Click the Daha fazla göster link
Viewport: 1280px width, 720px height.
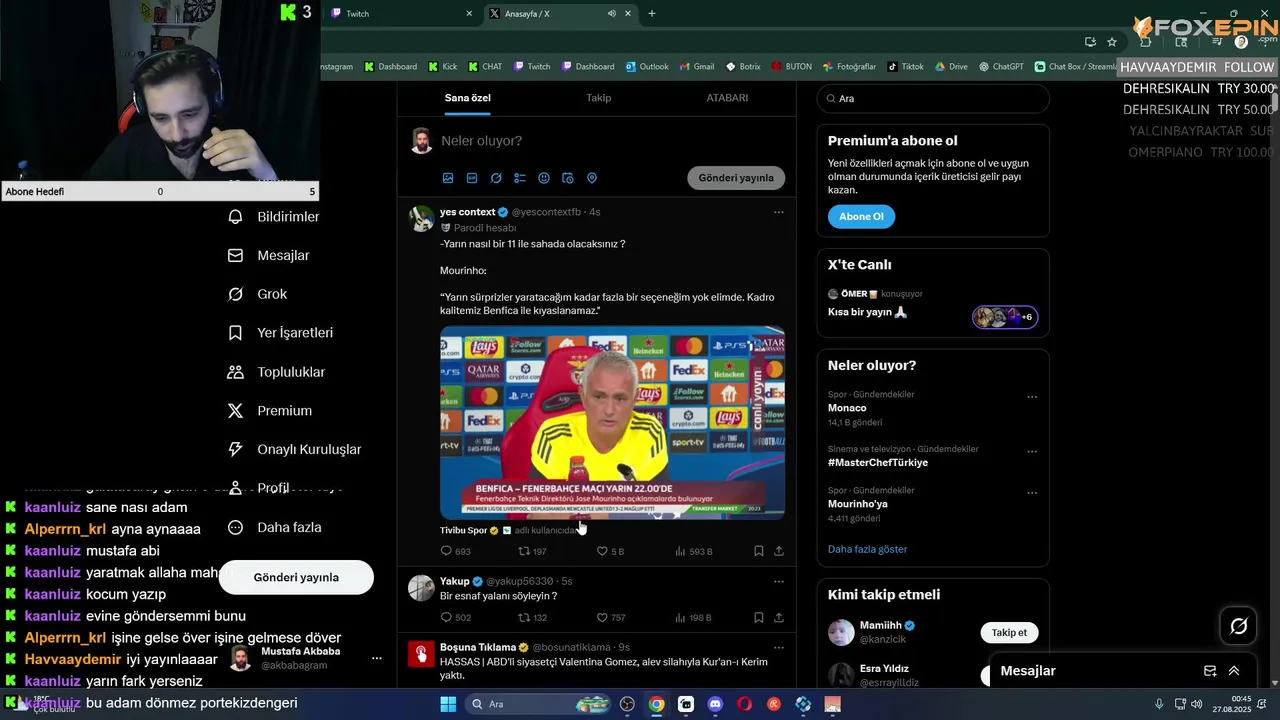point(867,549)
